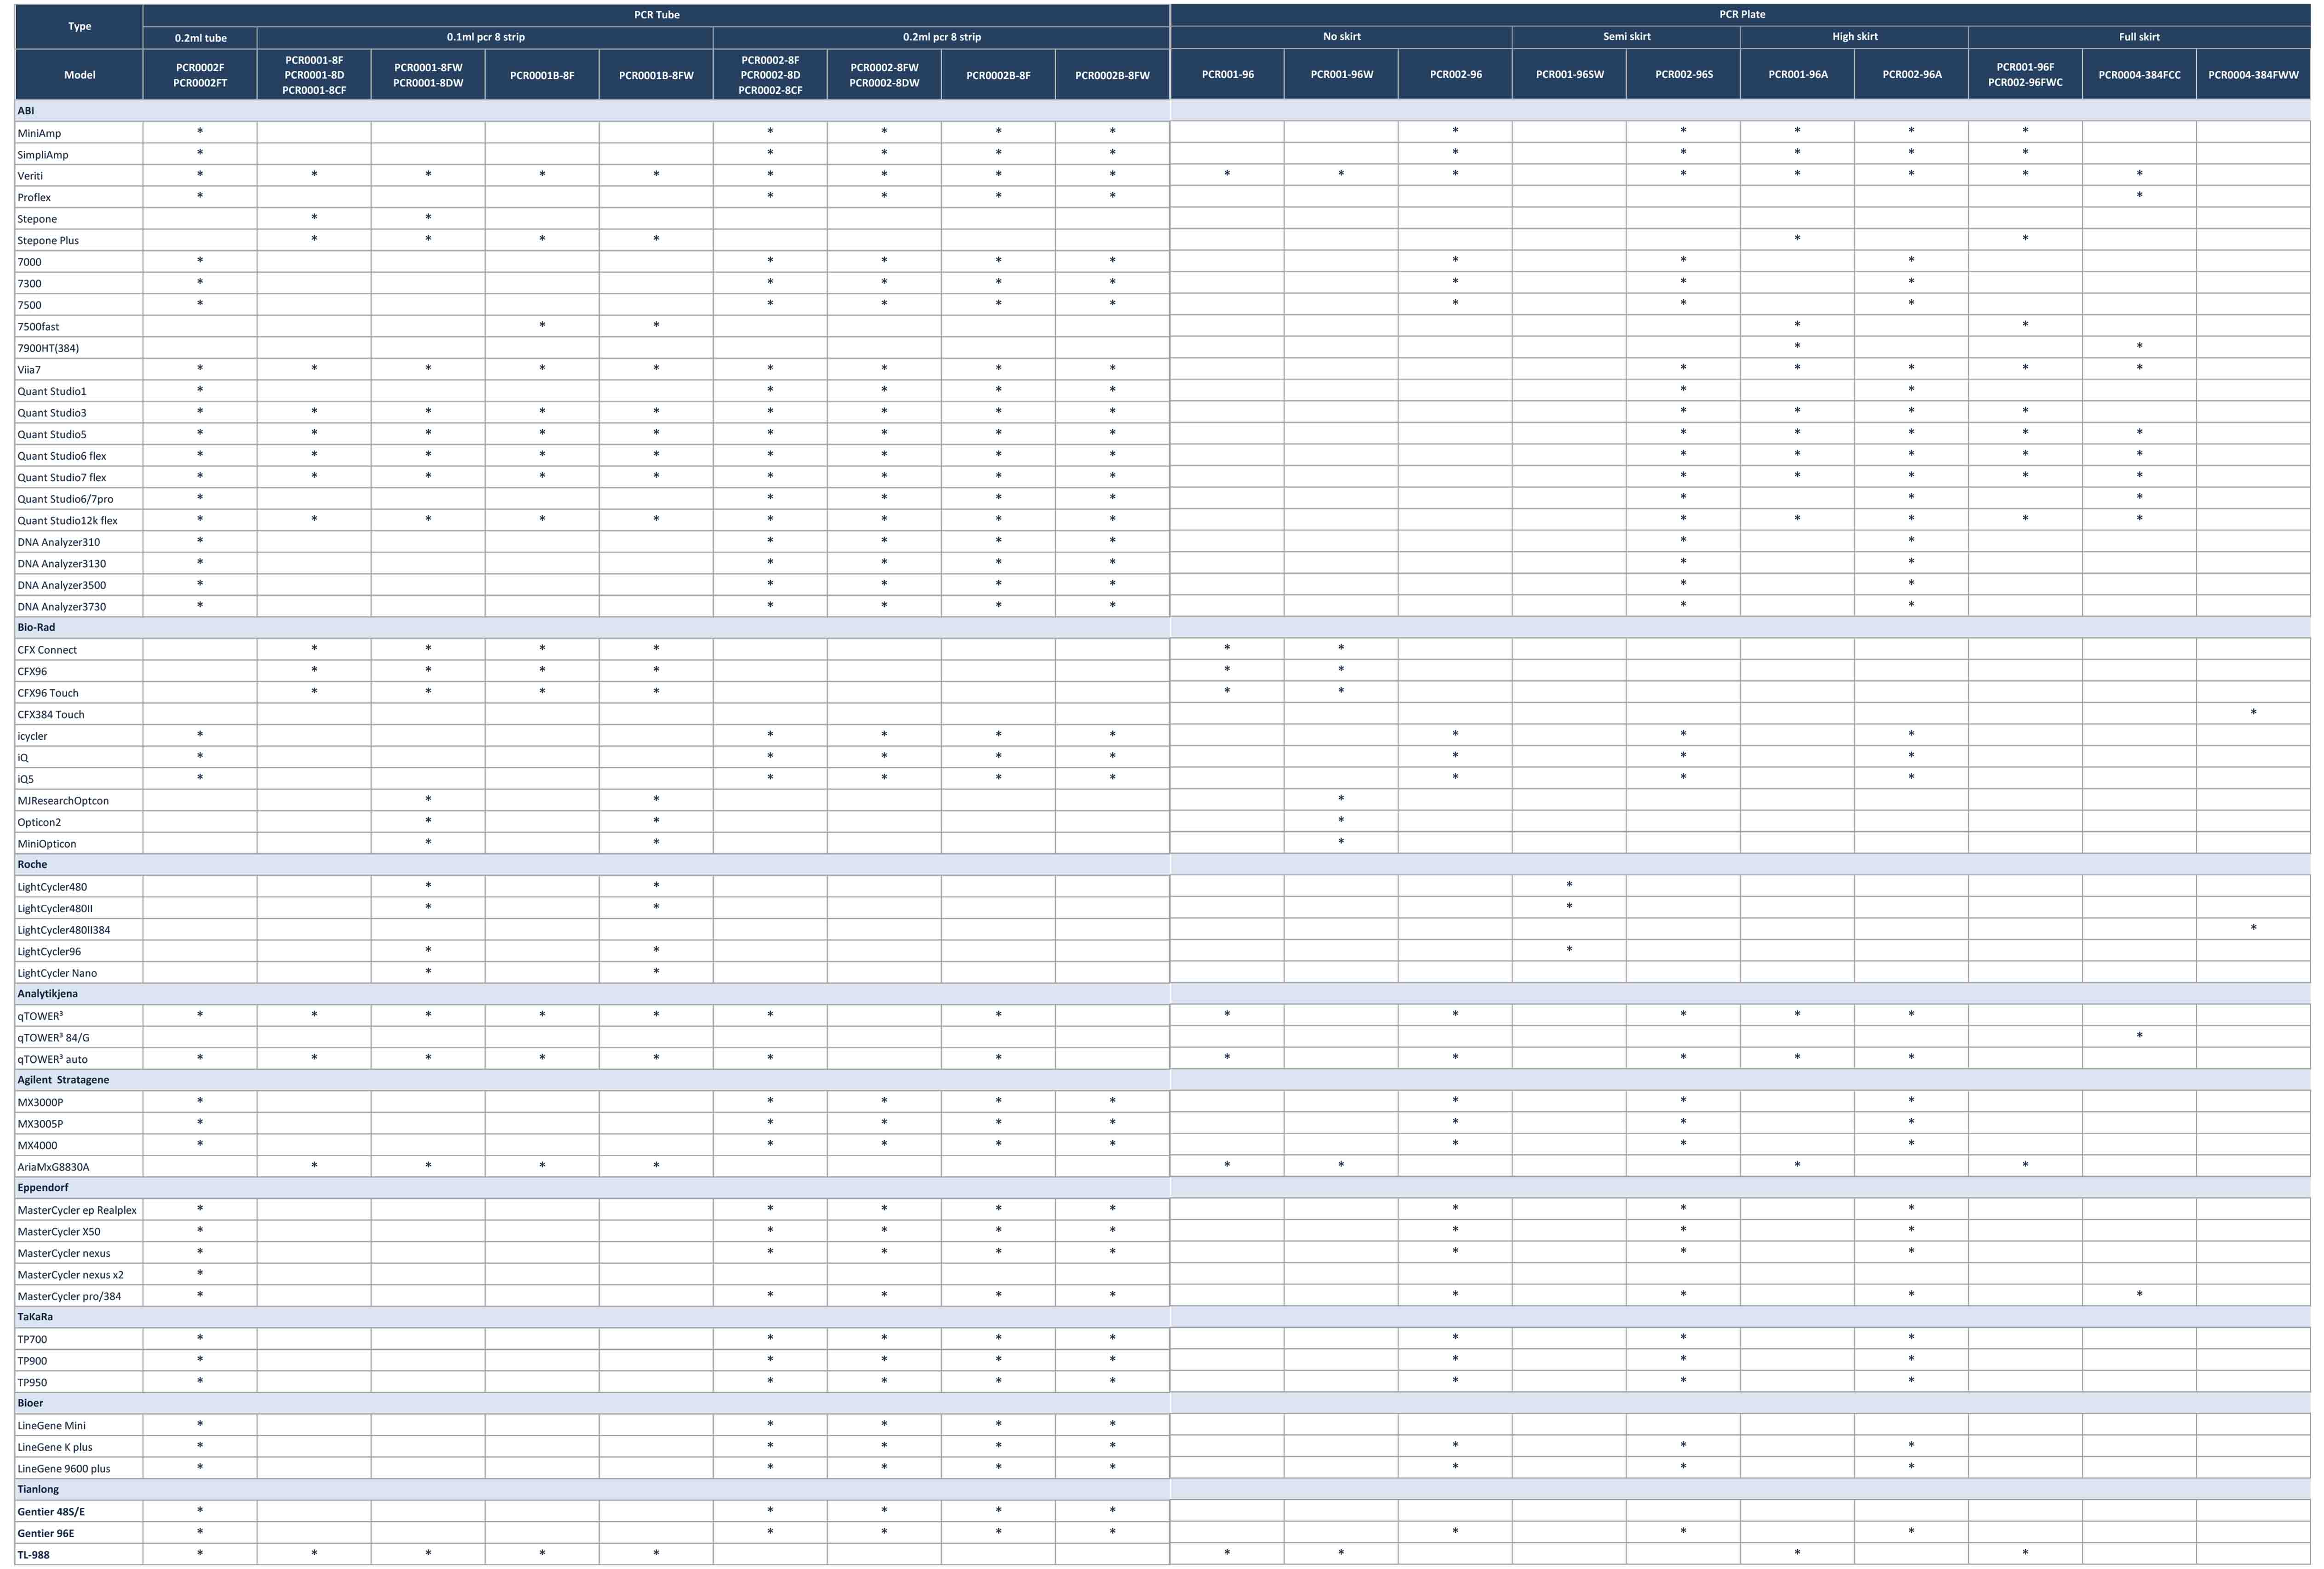Select the Veriti model row label
The image size is (2324, 1569).
coord(30,176)
